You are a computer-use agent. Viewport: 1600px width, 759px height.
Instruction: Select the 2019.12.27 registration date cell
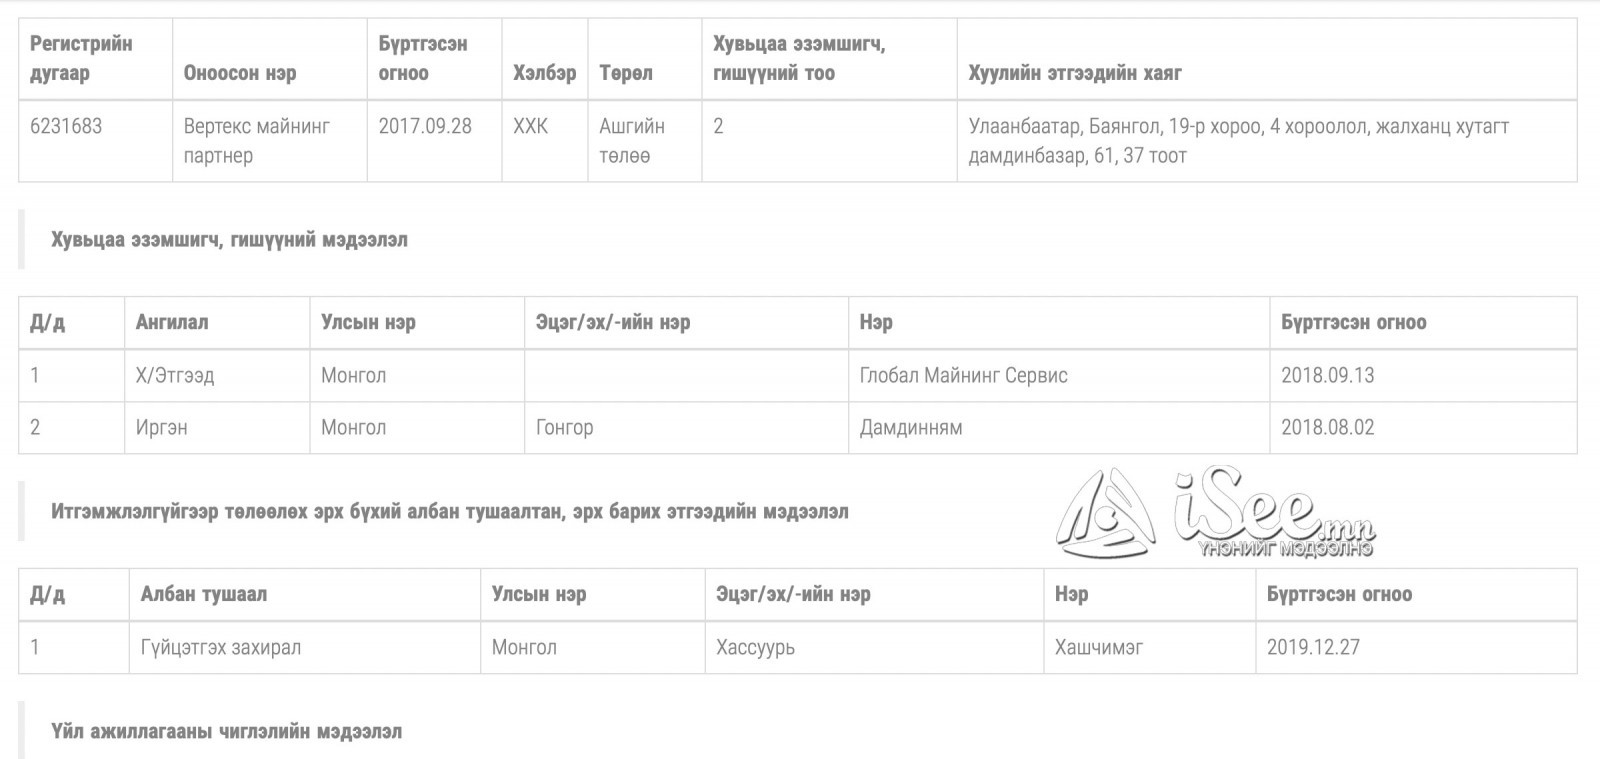[1416, 647]
